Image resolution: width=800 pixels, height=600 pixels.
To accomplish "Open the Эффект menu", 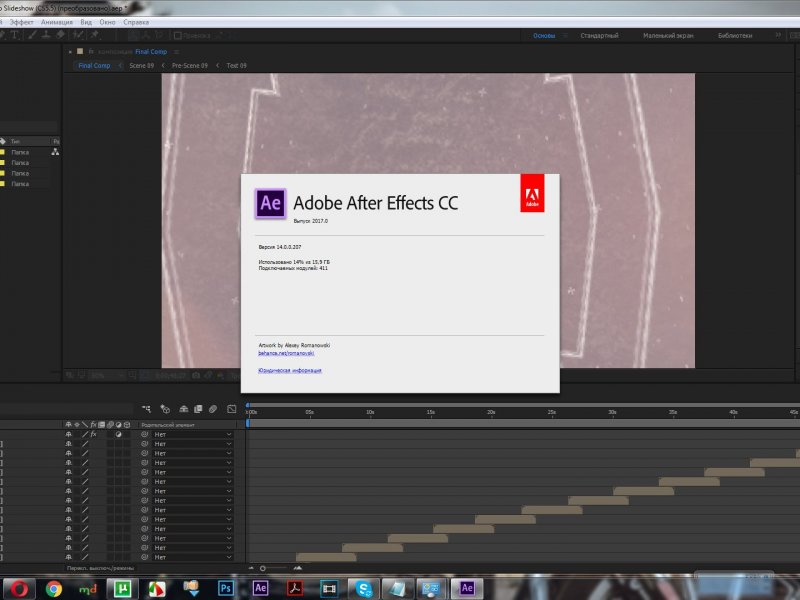I will click(x=21, y=22).
